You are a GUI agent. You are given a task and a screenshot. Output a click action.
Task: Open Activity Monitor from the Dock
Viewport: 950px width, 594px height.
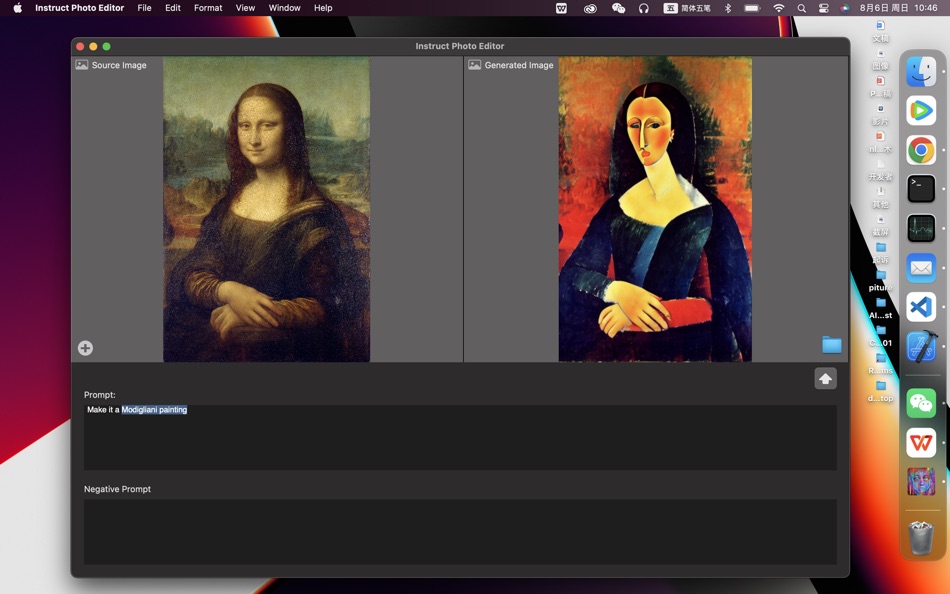pos(921,229)
